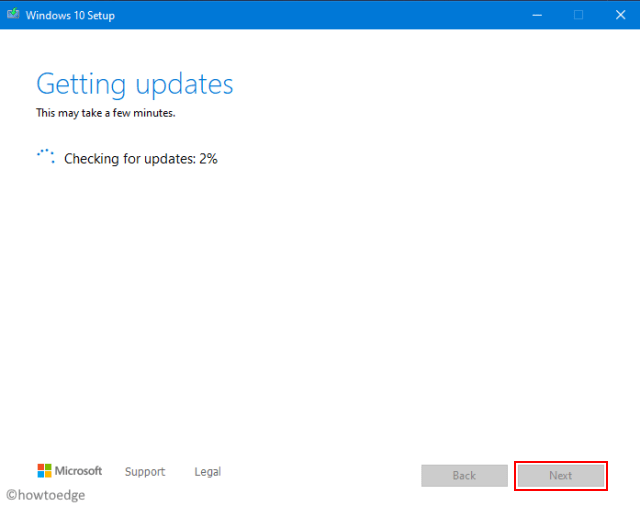Viewport: 640px width, 506px height.
Task: Click the Back button
Action: (464, 476)
